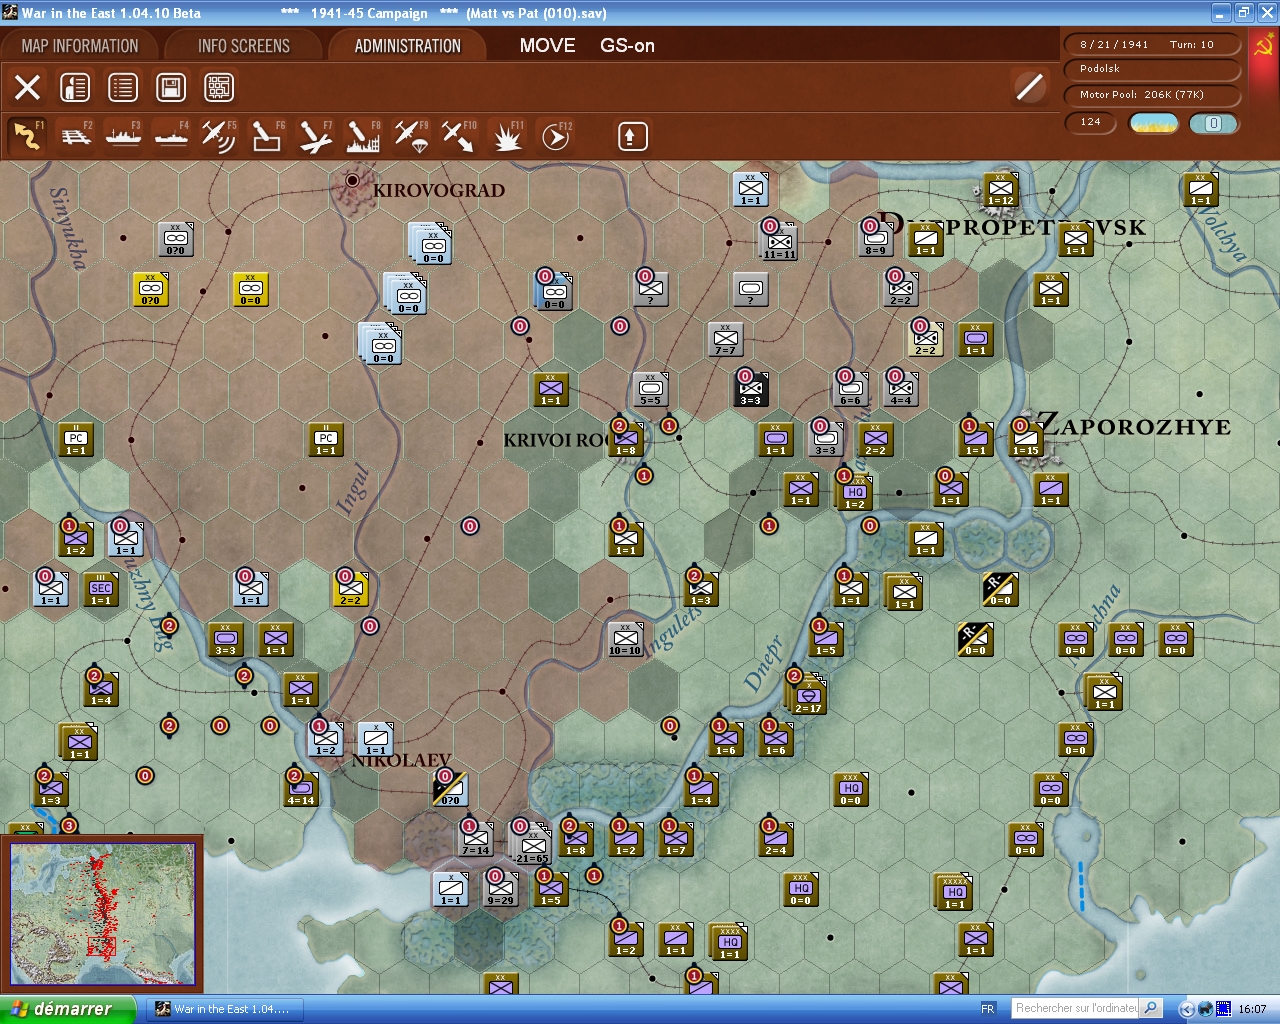Select the unit counter labeled 4=14
Image resolution: width=1280 pixels, height=1024 pixels.
301,788
